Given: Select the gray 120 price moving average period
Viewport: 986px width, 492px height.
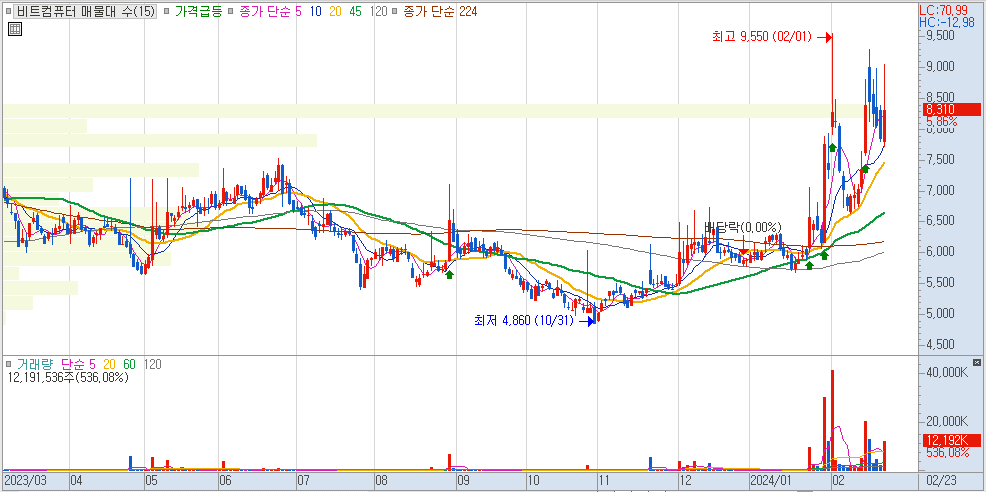Looking at the screenshot, I should pos(379,11).
